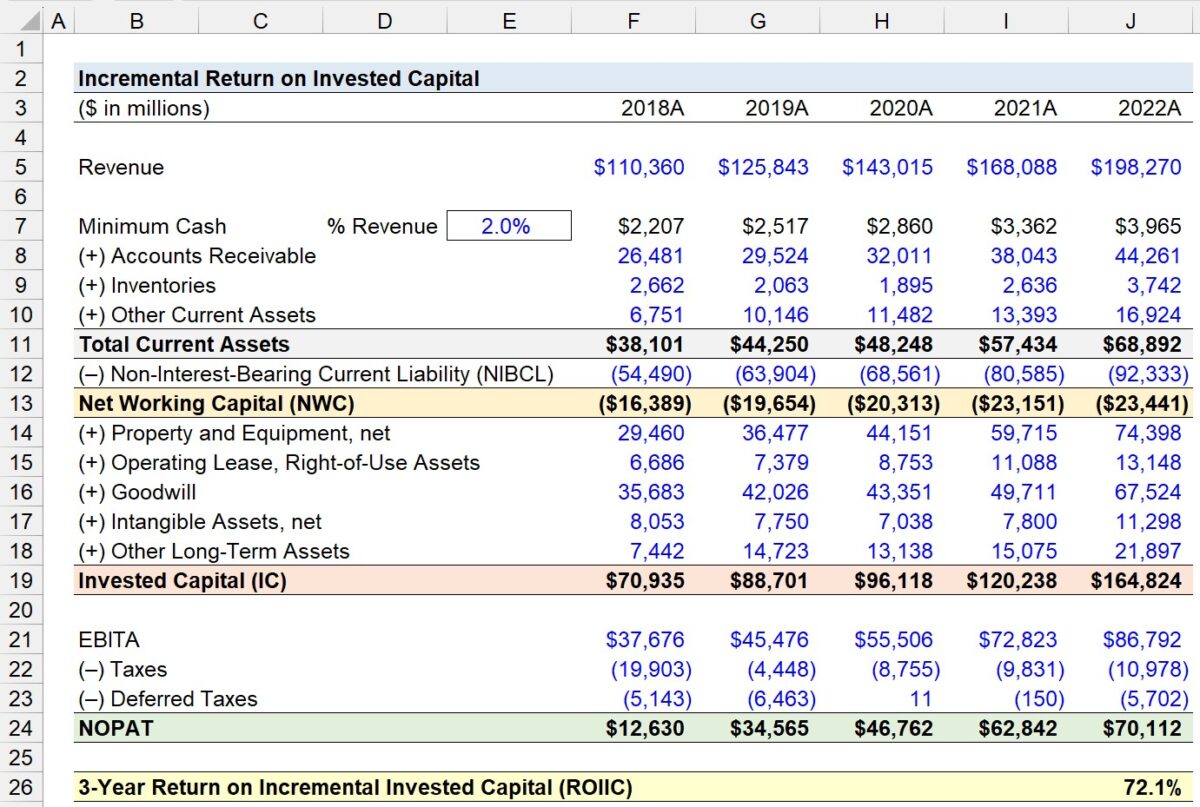Click the title cell Incremental Return on Invested Capital
This screenshot has width=1200, height=807.
[279, 78]
